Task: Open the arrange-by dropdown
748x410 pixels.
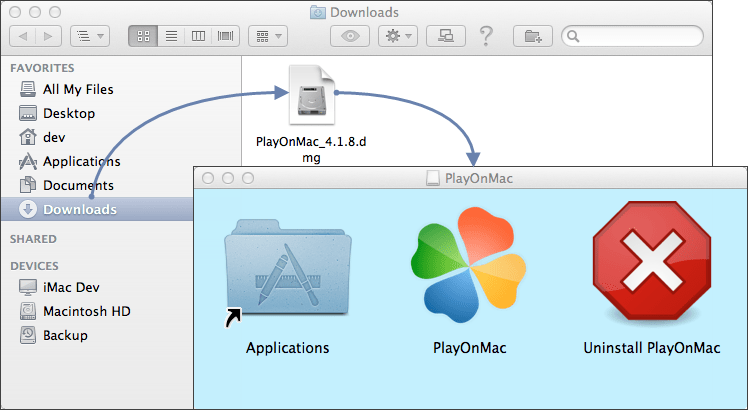Action: coord(268,36)
